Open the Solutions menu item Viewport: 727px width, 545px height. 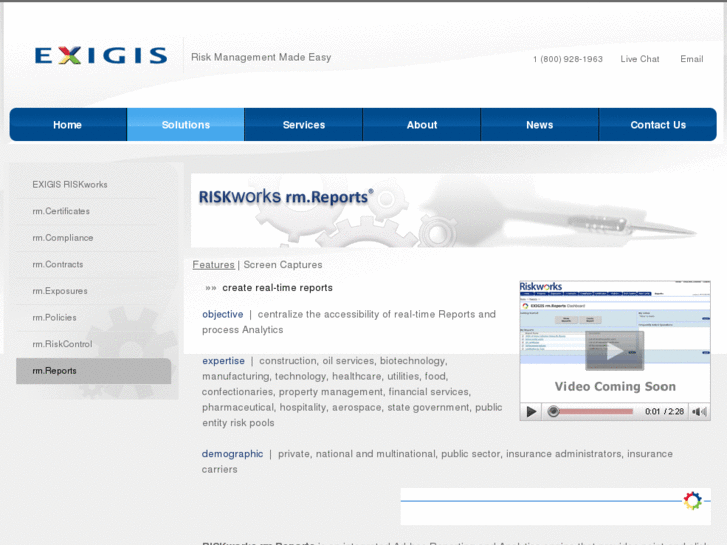click(x=185, y=125)
